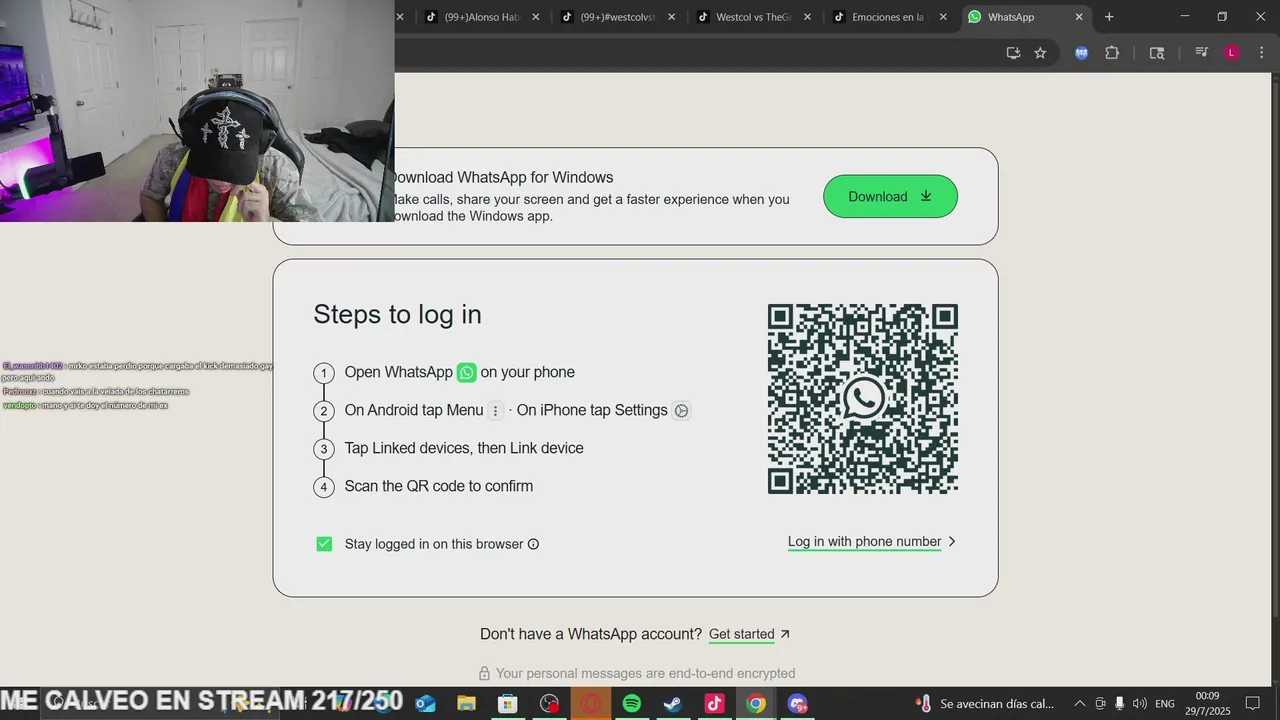The height and width of the screenshot is (720, 1280).
Task: Click 'Log in with phone number' link
Action: [x=864, y=542]
